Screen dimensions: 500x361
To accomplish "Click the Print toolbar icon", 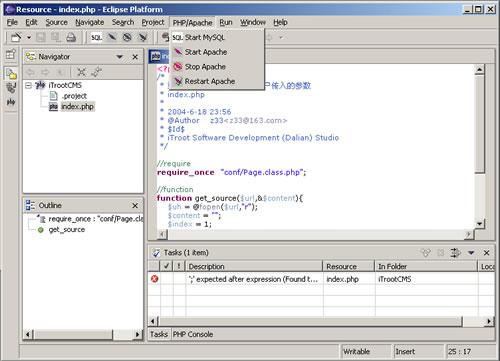I will click(71, 37).
